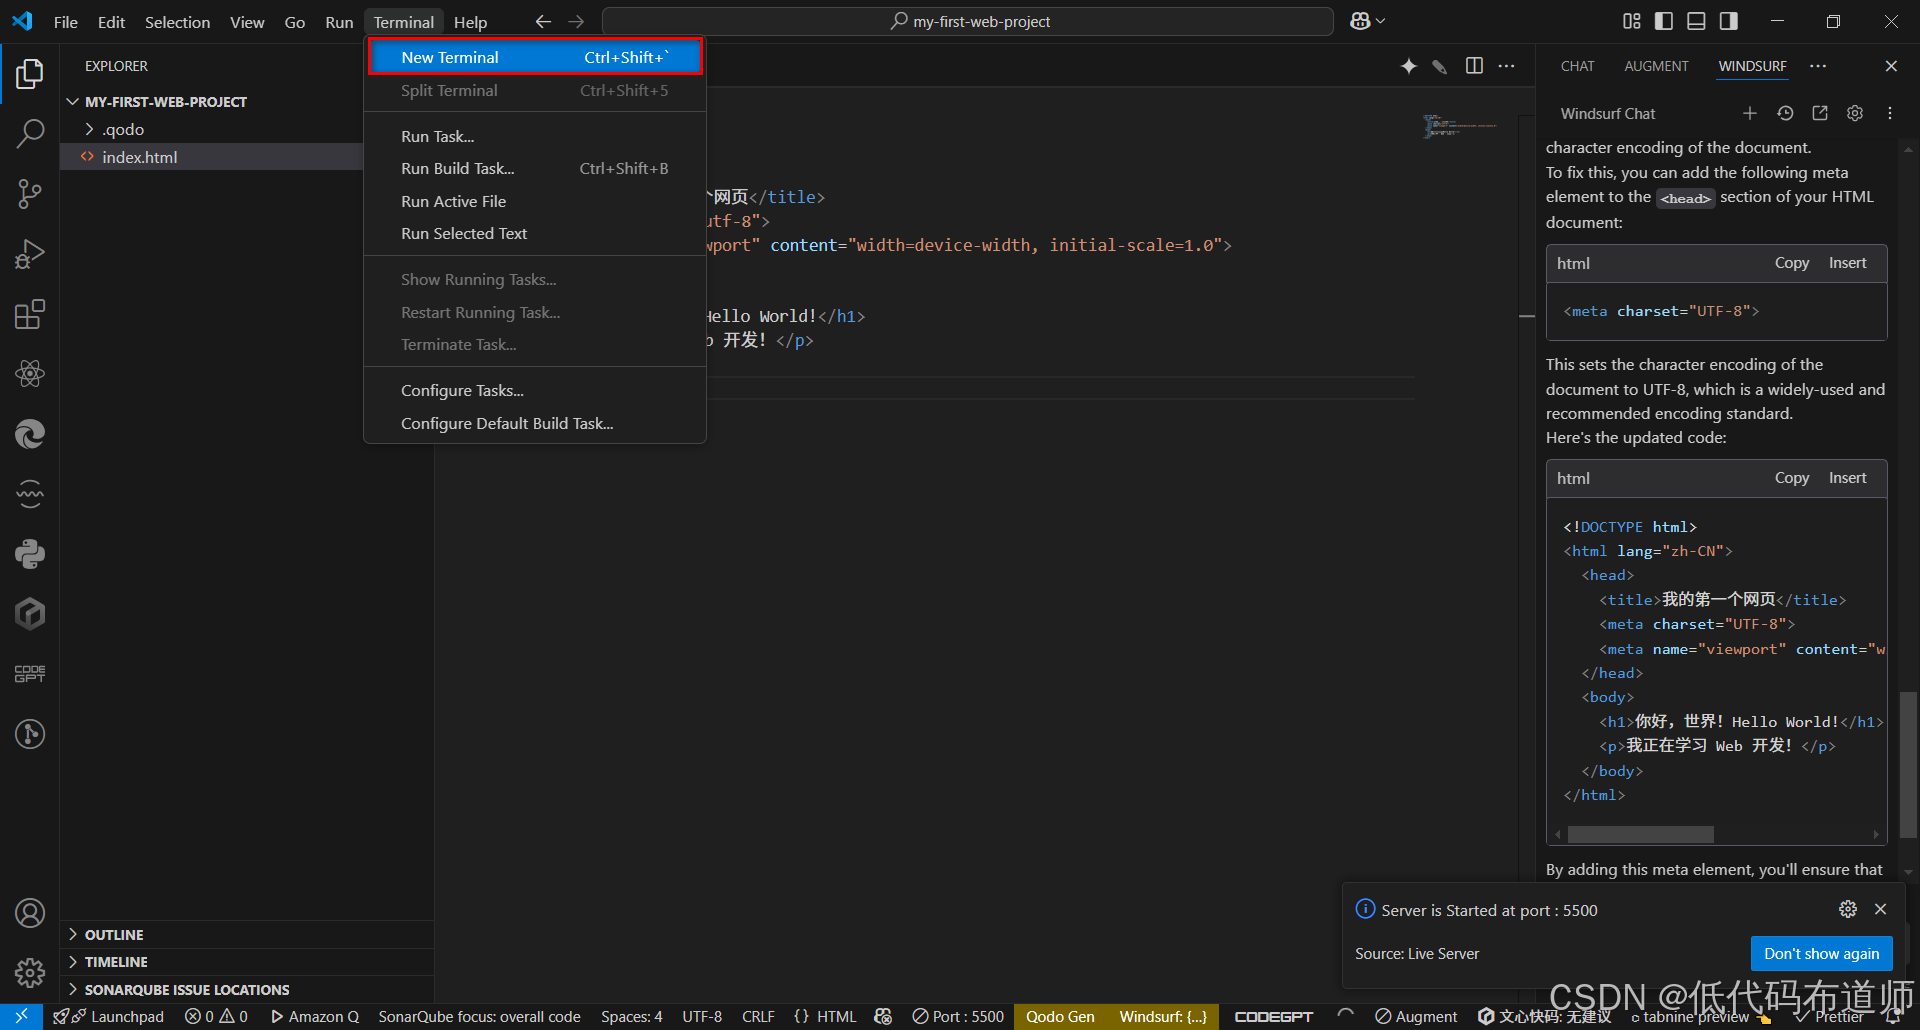Open the Copilot icon in the title bar
Image resolution: width=1920 pixels, height=1030 pixels.
click(x=1360, y=21)
